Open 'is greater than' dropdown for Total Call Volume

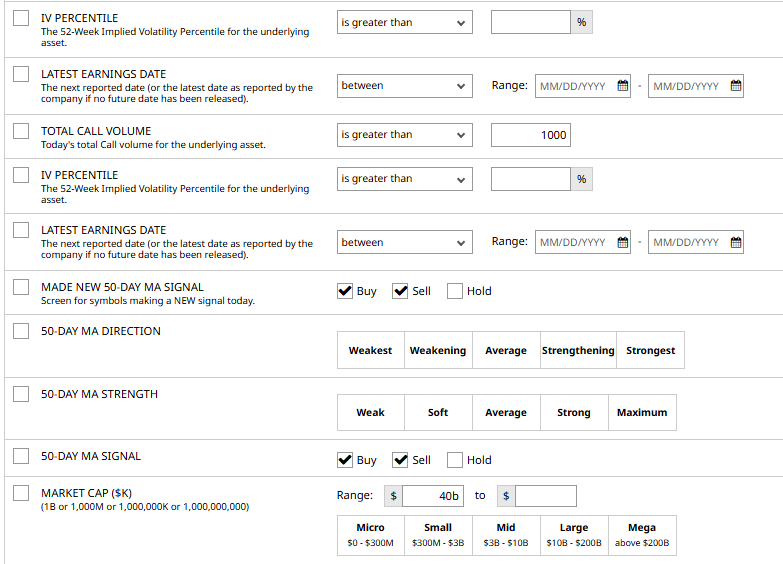404,135
